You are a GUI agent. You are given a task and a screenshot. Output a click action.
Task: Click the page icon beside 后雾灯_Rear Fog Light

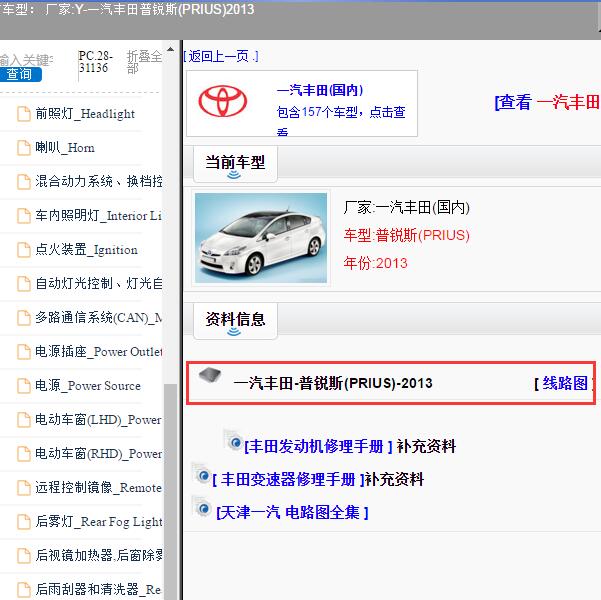point(24,522)
